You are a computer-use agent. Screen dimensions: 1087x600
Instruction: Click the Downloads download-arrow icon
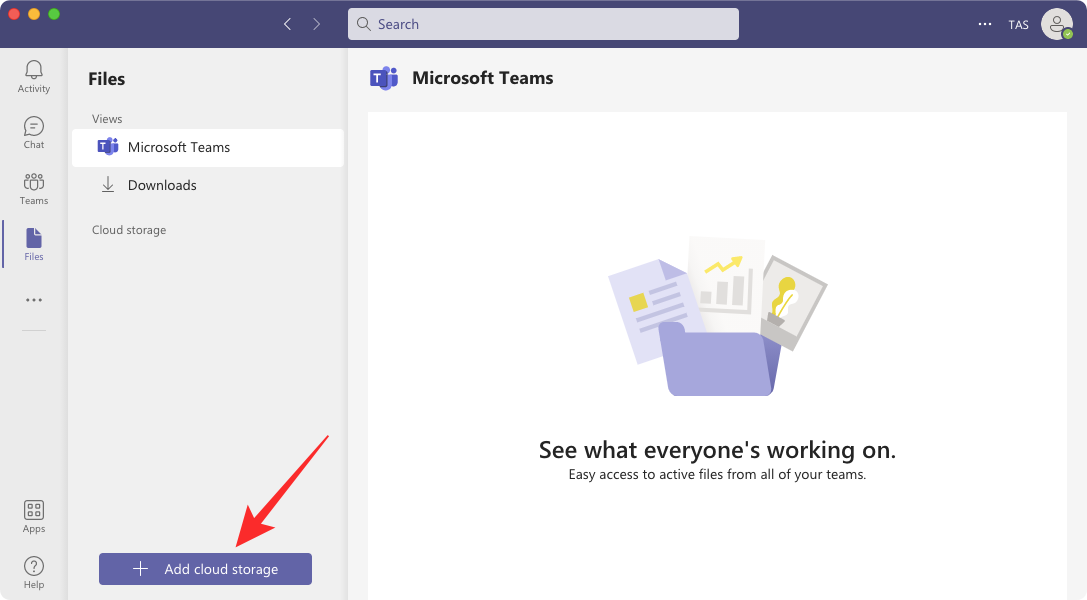[x=108, y=185]
